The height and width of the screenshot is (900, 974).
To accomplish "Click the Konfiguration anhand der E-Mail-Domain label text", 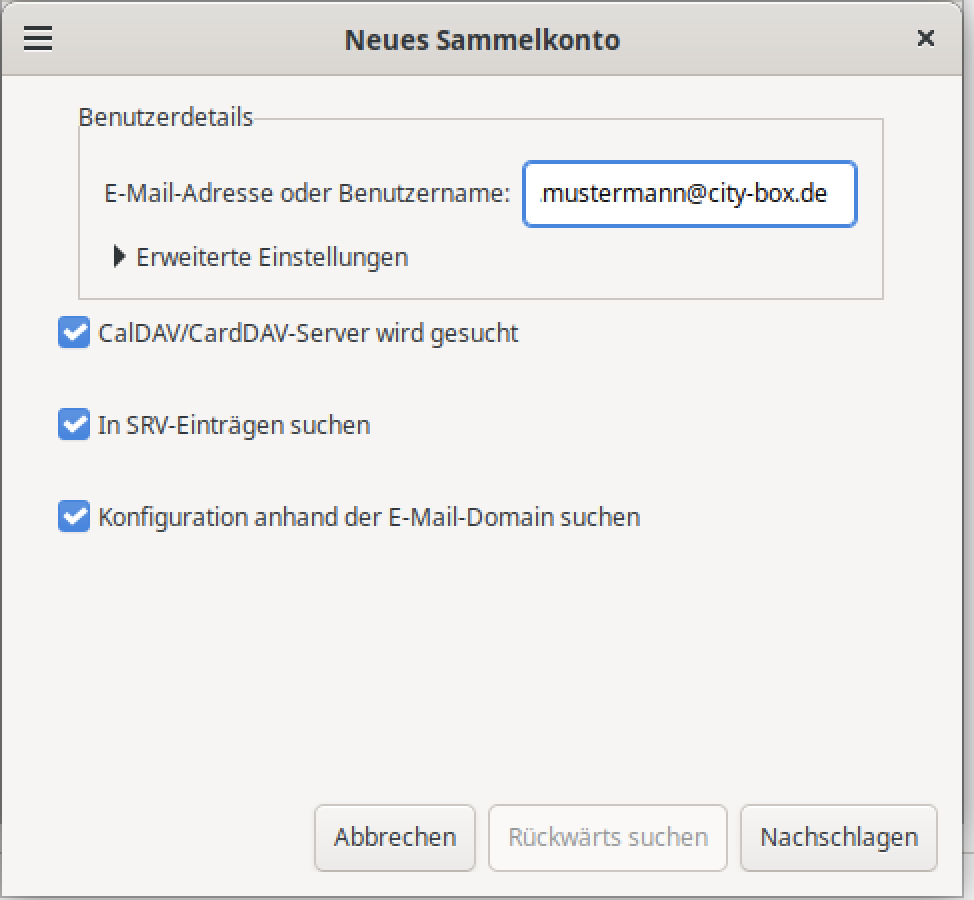I will click(368, 517).
